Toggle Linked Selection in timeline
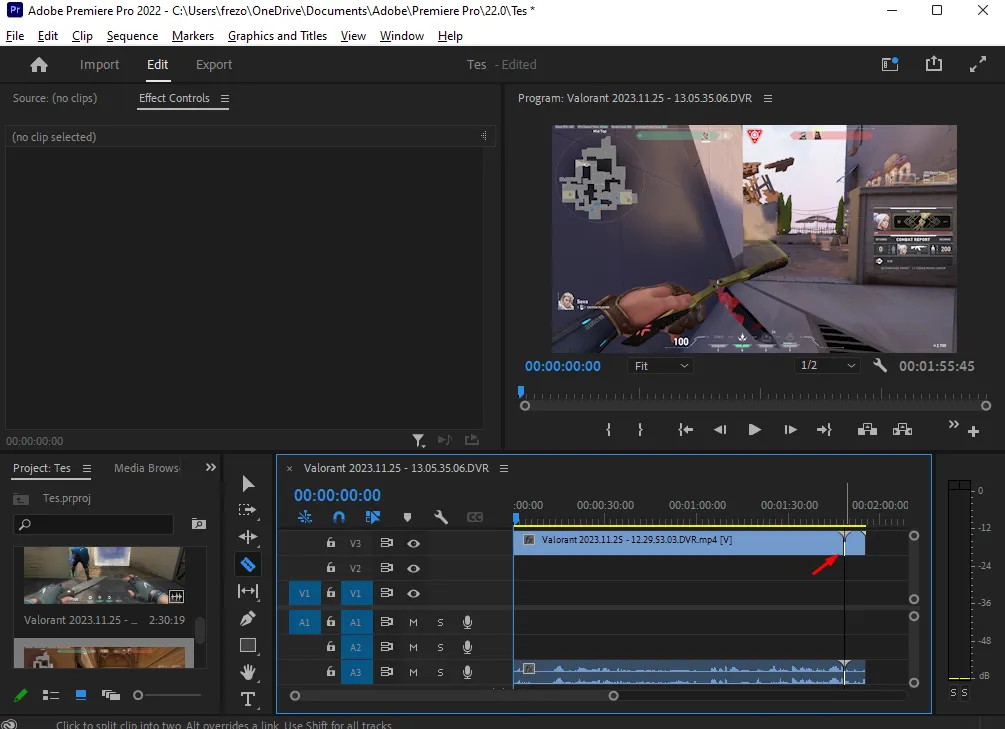Viewport: 1005px width, 729px height. tap(372, 517)
